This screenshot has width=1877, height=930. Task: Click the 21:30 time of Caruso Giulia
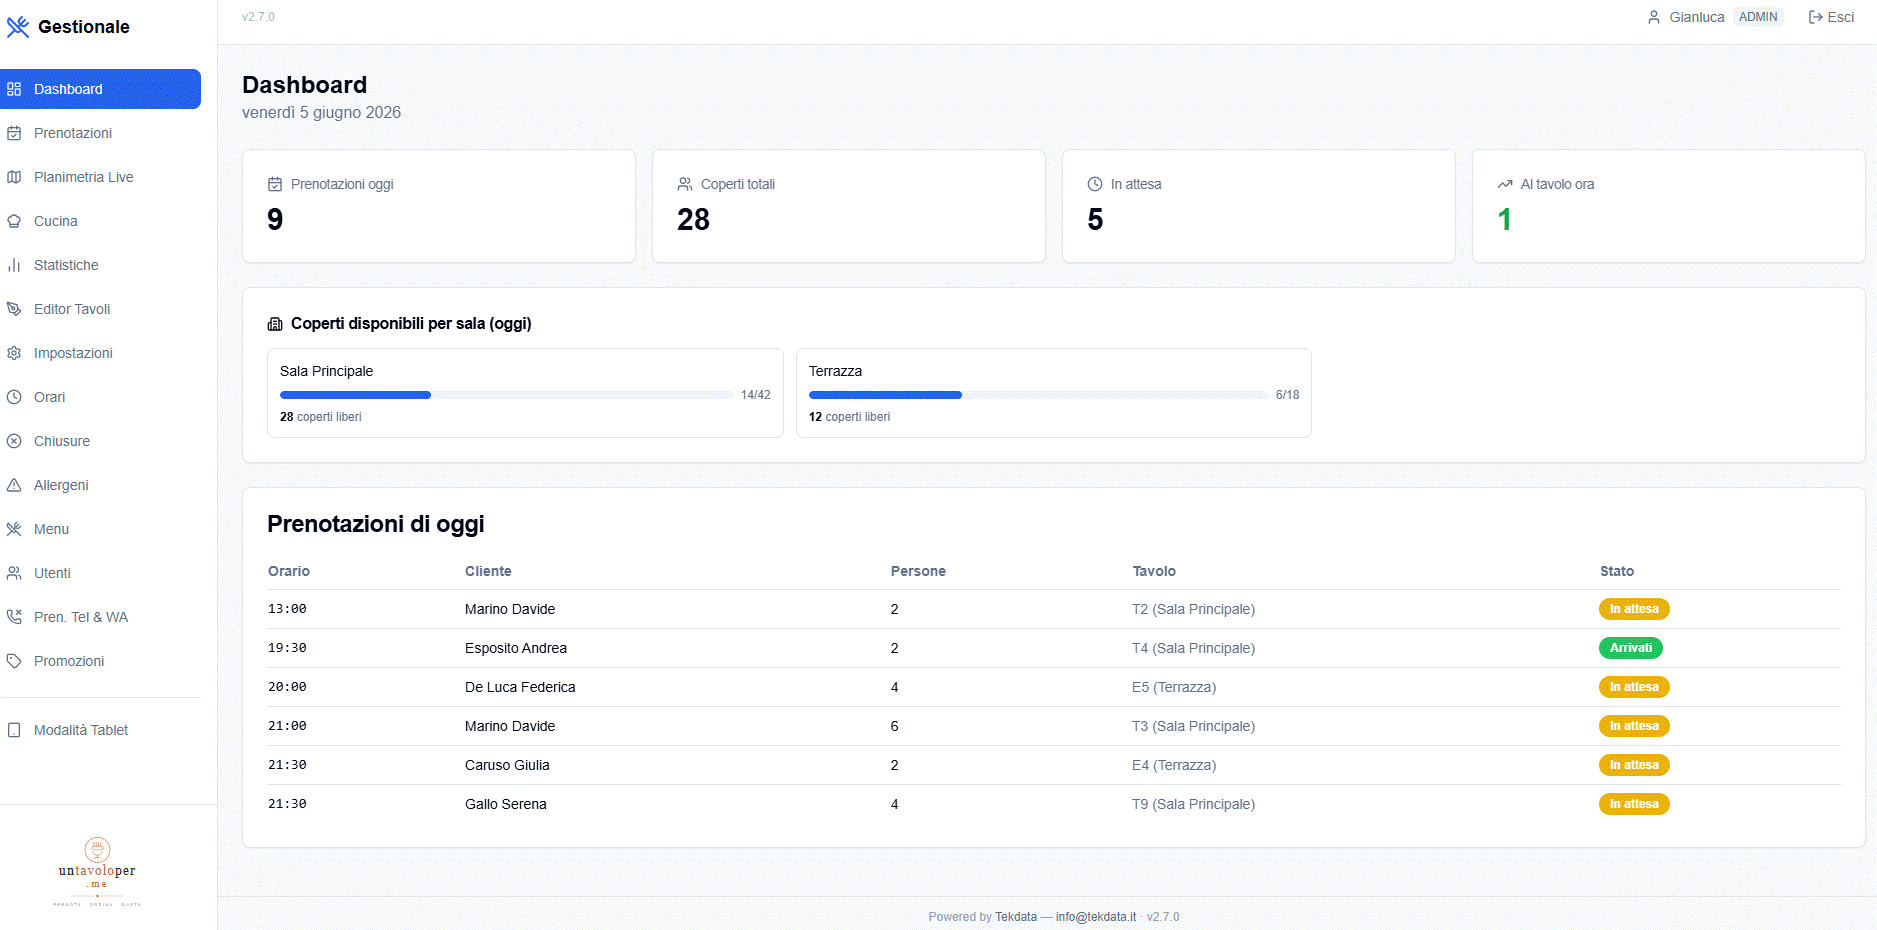pos(287,765)
